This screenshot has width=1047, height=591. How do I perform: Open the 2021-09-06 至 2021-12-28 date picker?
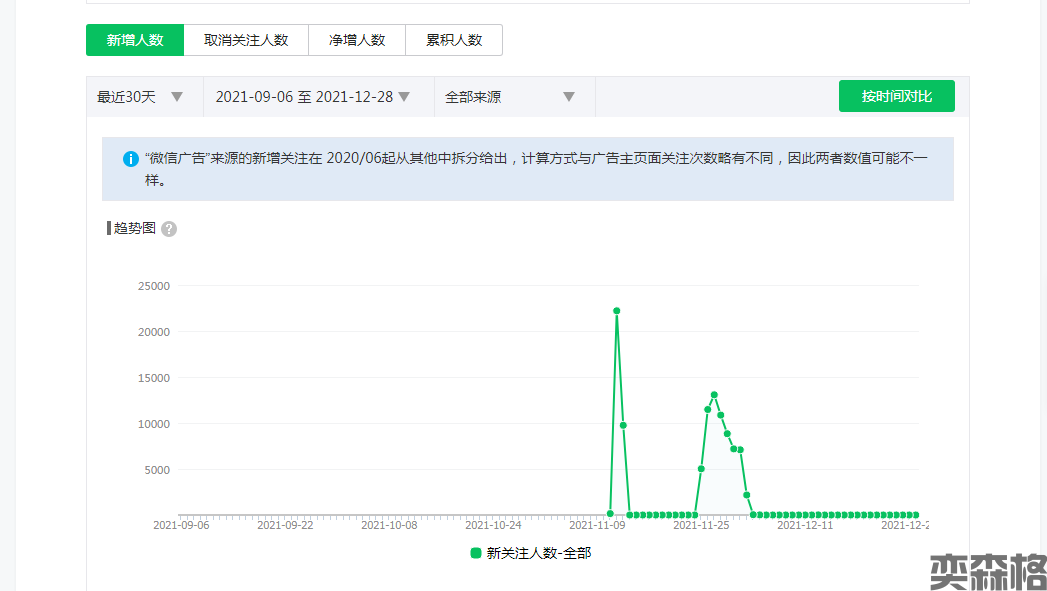pos(313,97)
